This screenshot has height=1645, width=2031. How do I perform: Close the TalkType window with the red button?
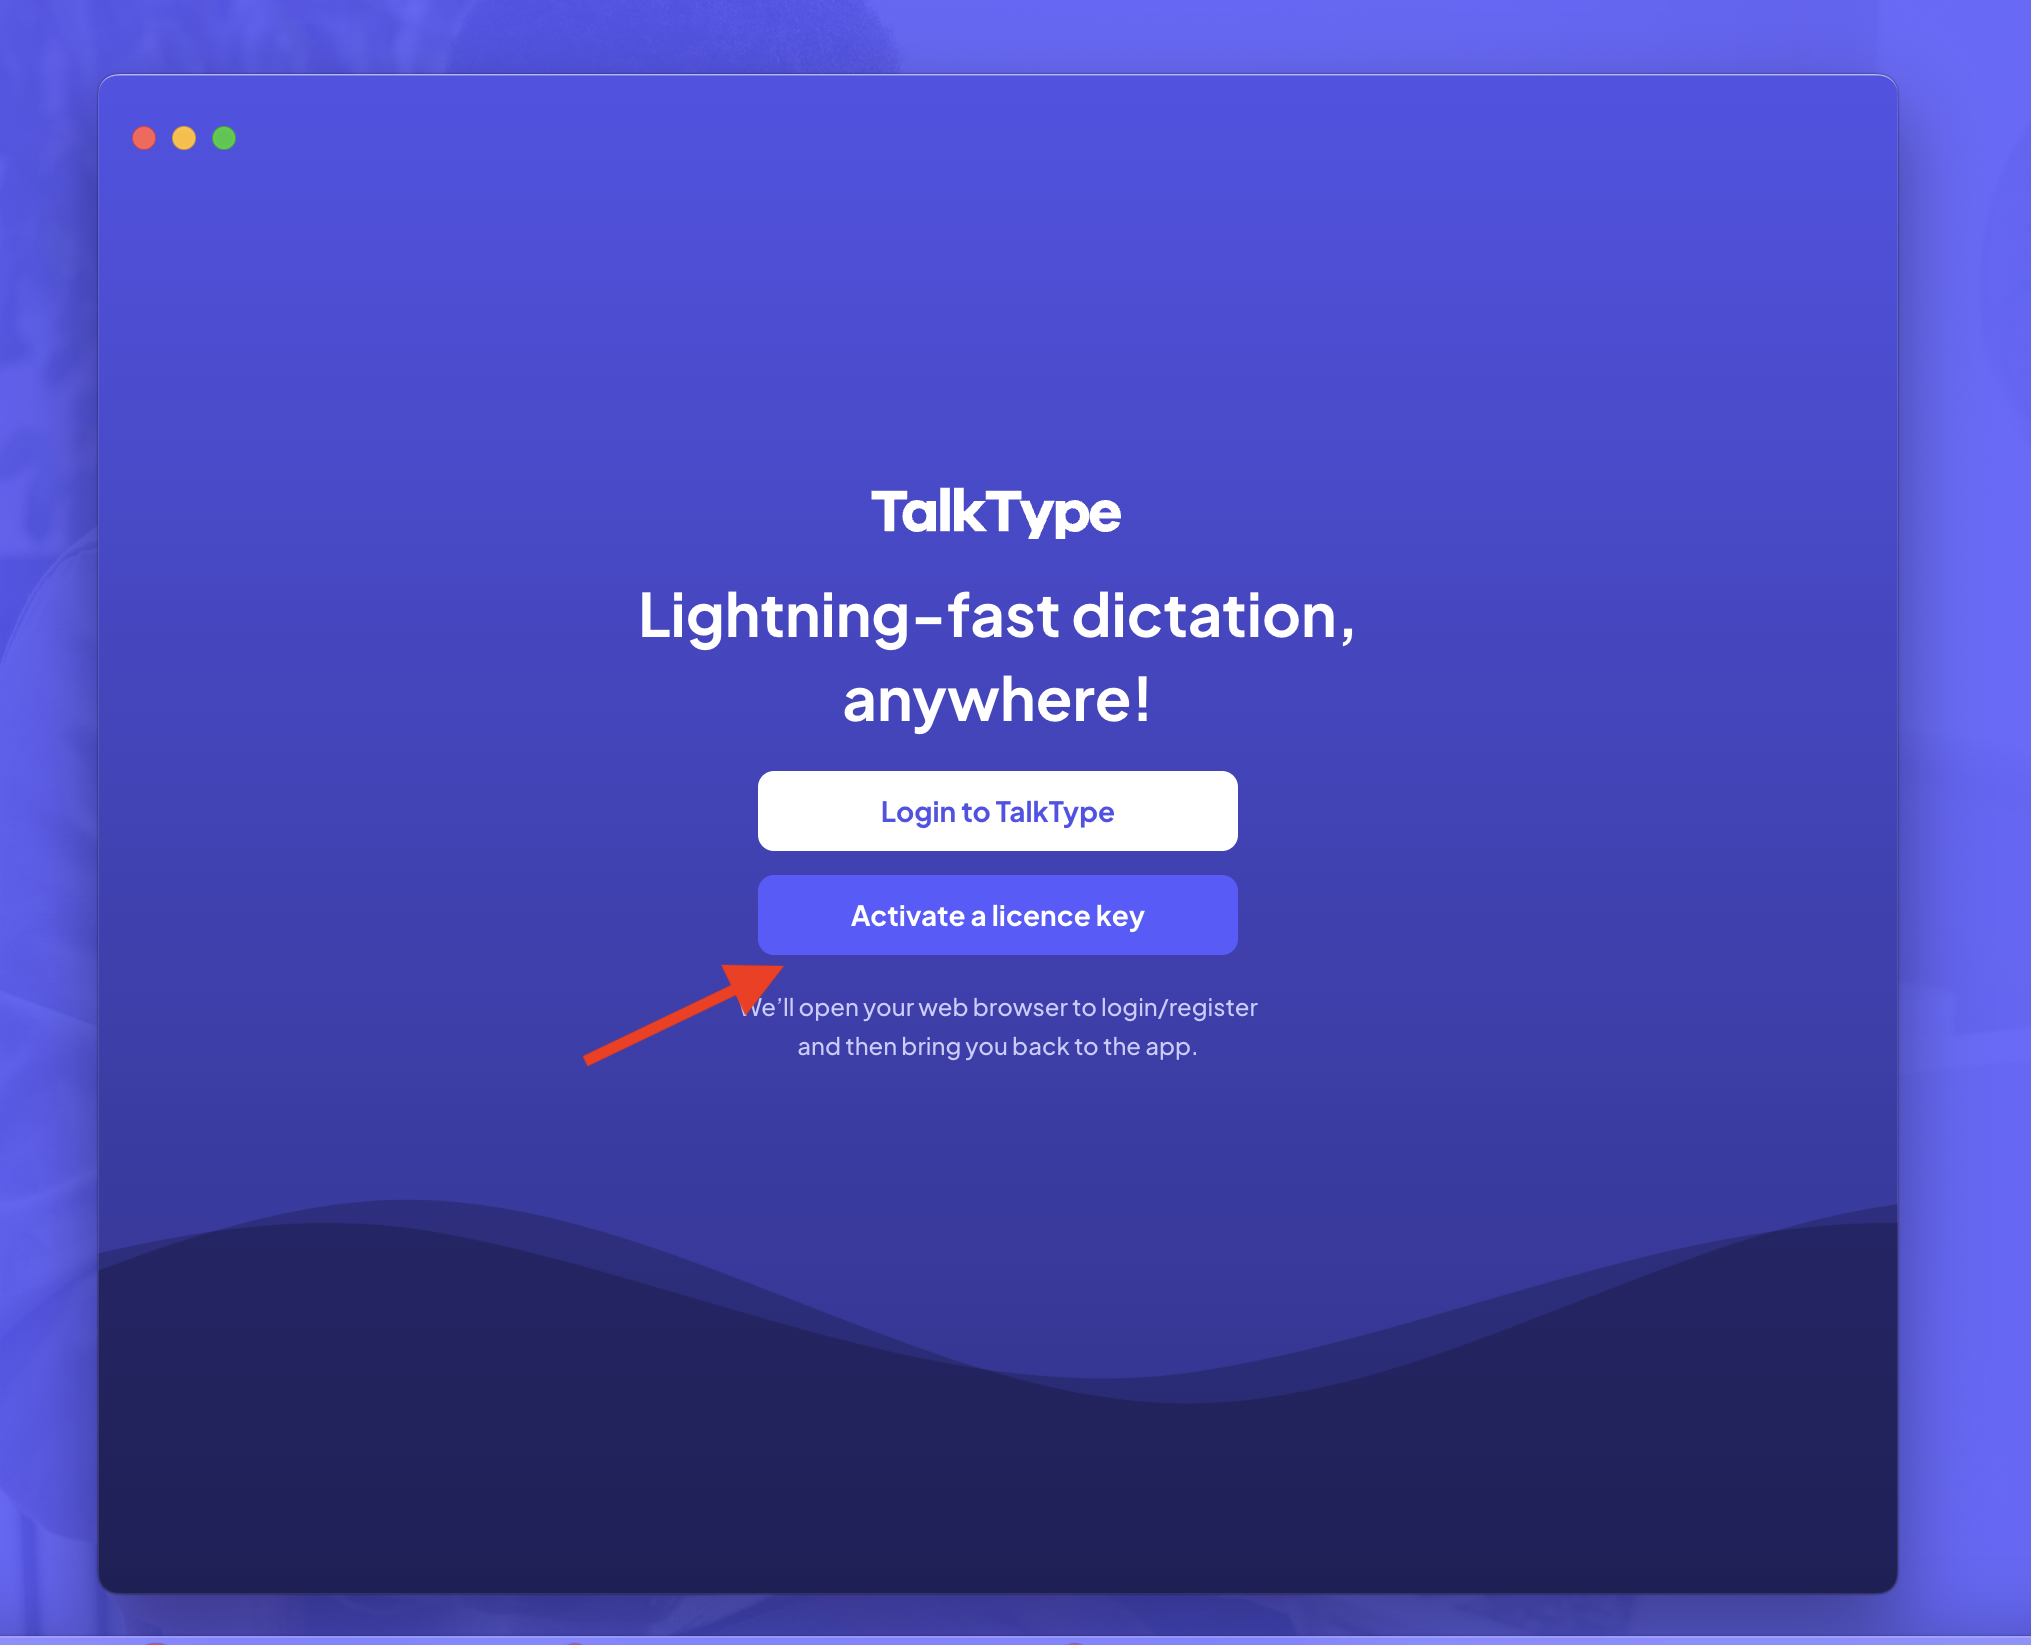coord(144,138)
